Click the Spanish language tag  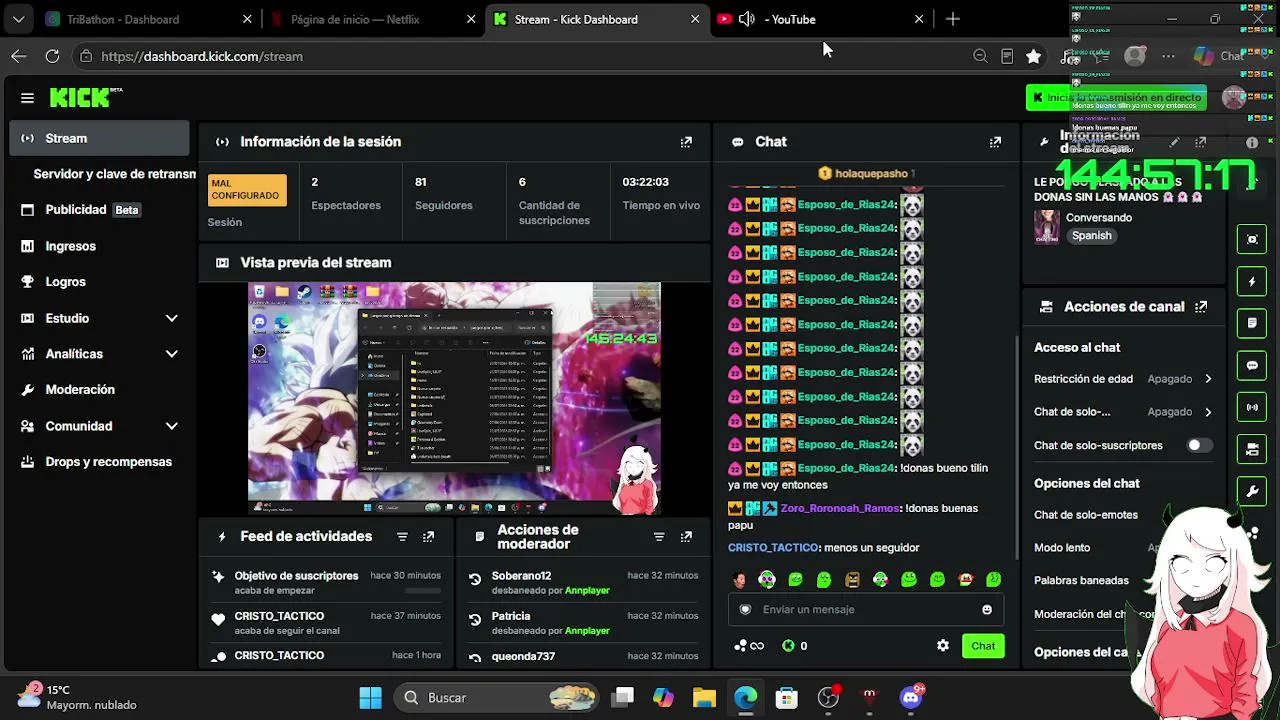coord(1092,236)
